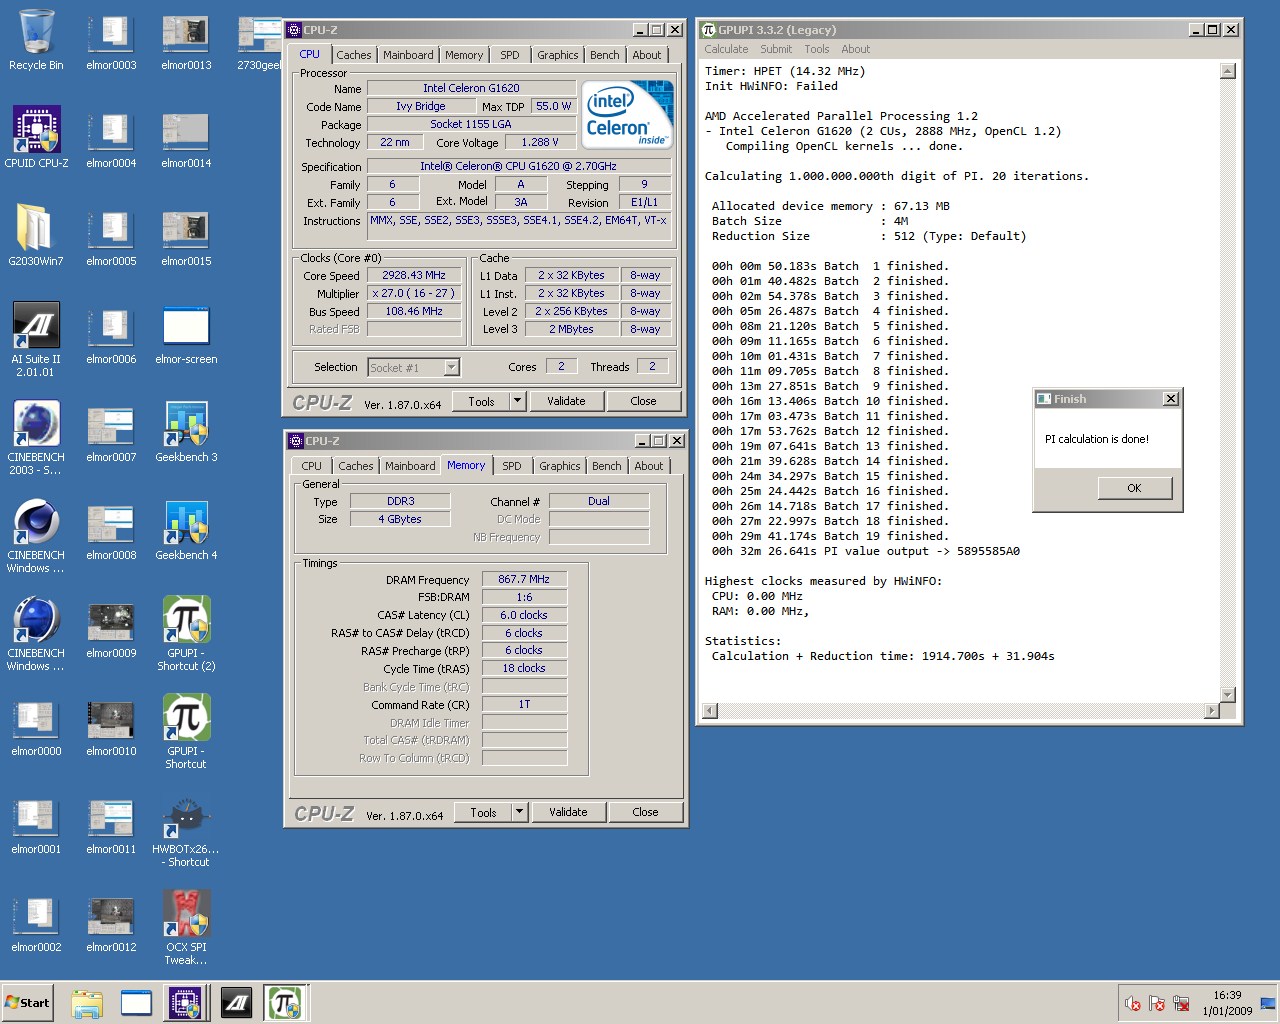Image resolution: width=1280 pixels, height=1024 pixels.
Task: Select the elmor0000 desktop file
Action: coord(36,725)
